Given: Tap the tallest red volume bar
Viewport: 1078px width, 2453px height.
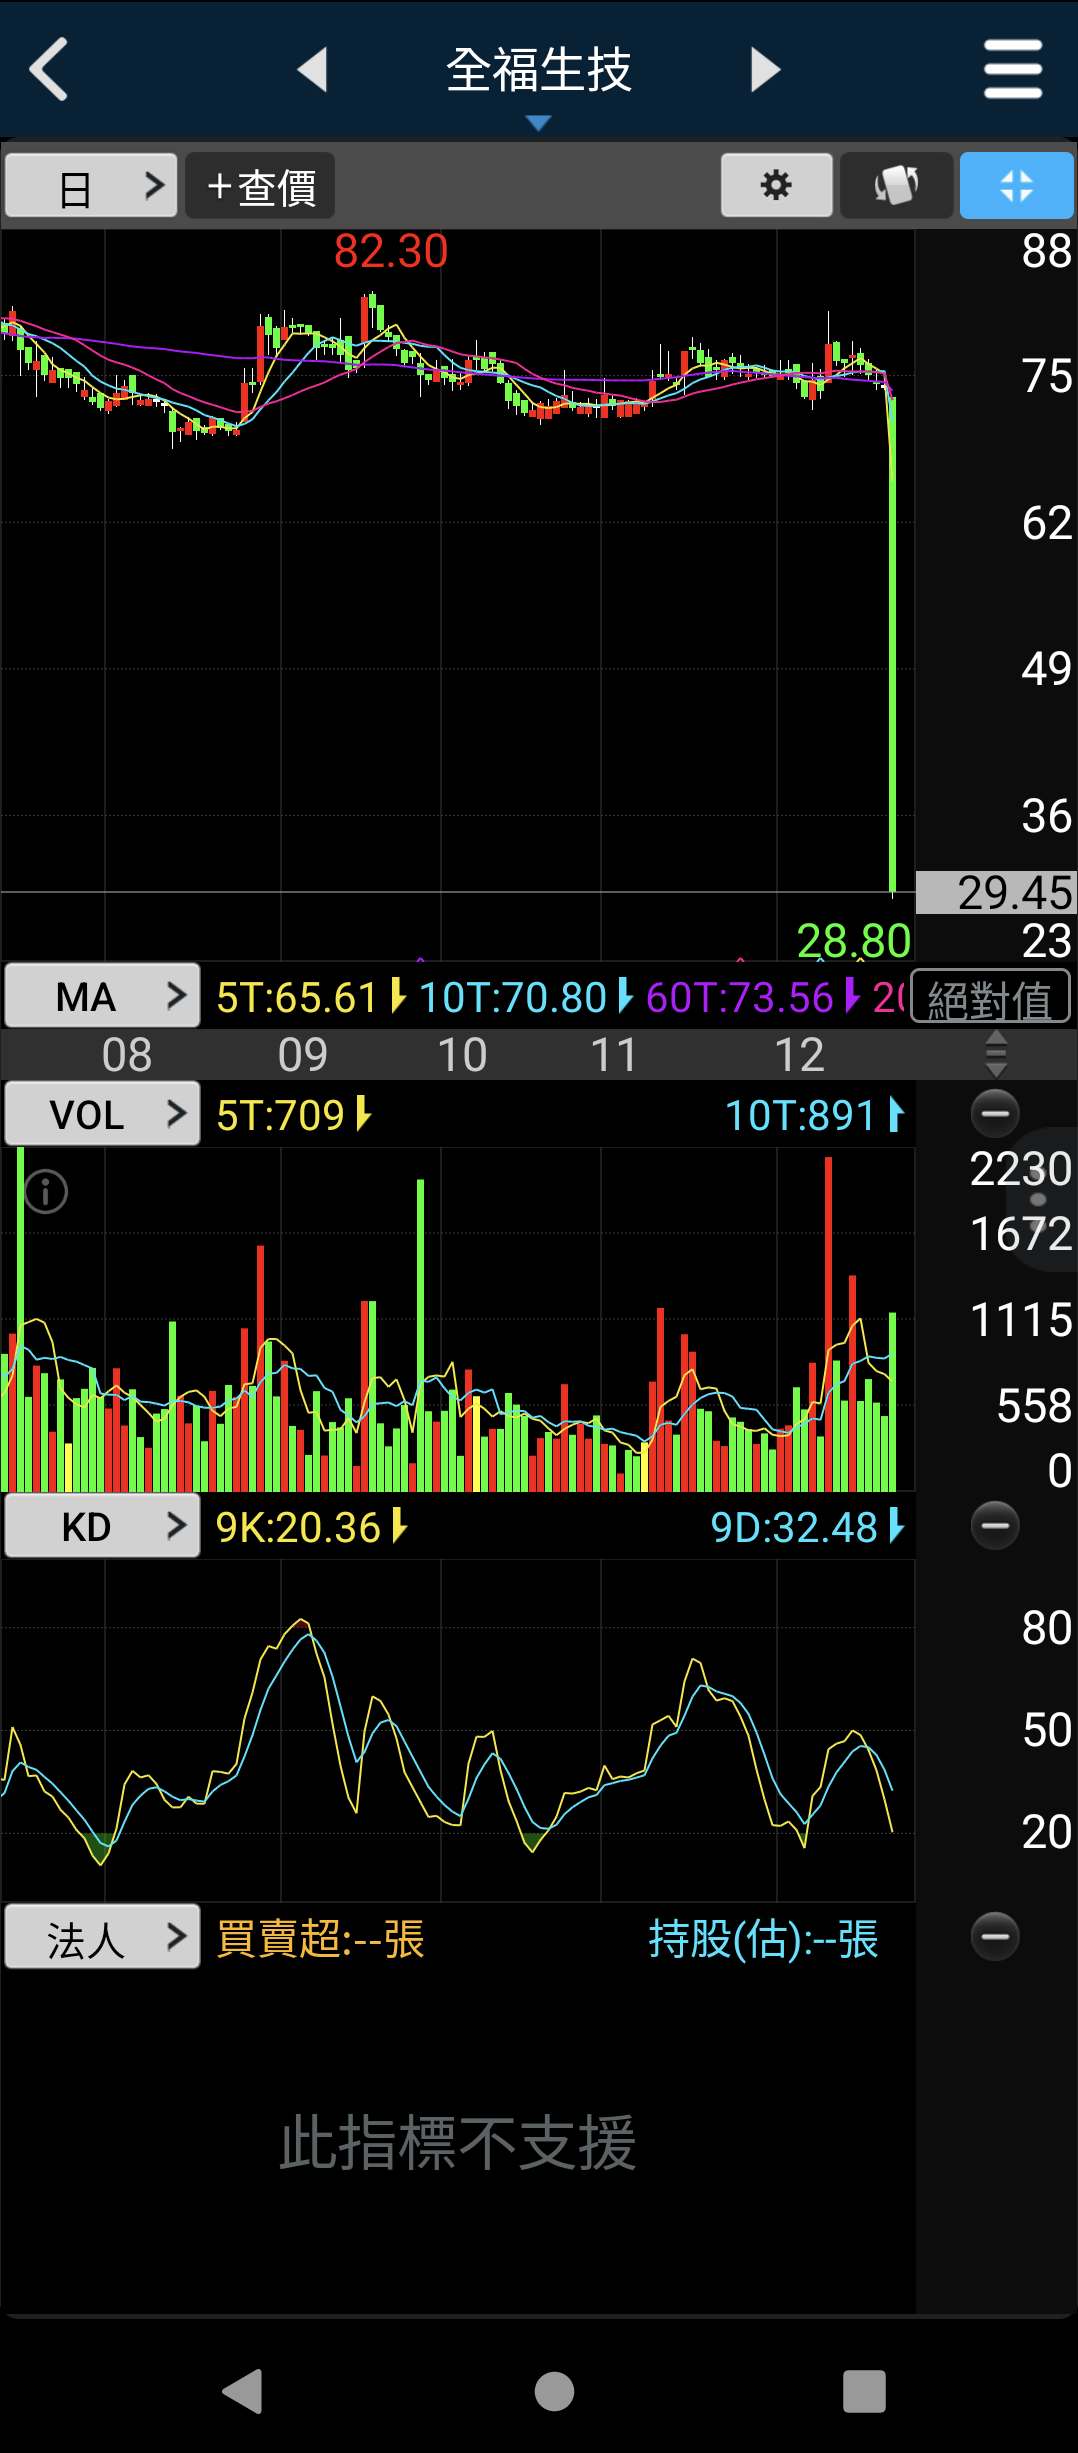Looking at the screenshot, I should 828,1323.
